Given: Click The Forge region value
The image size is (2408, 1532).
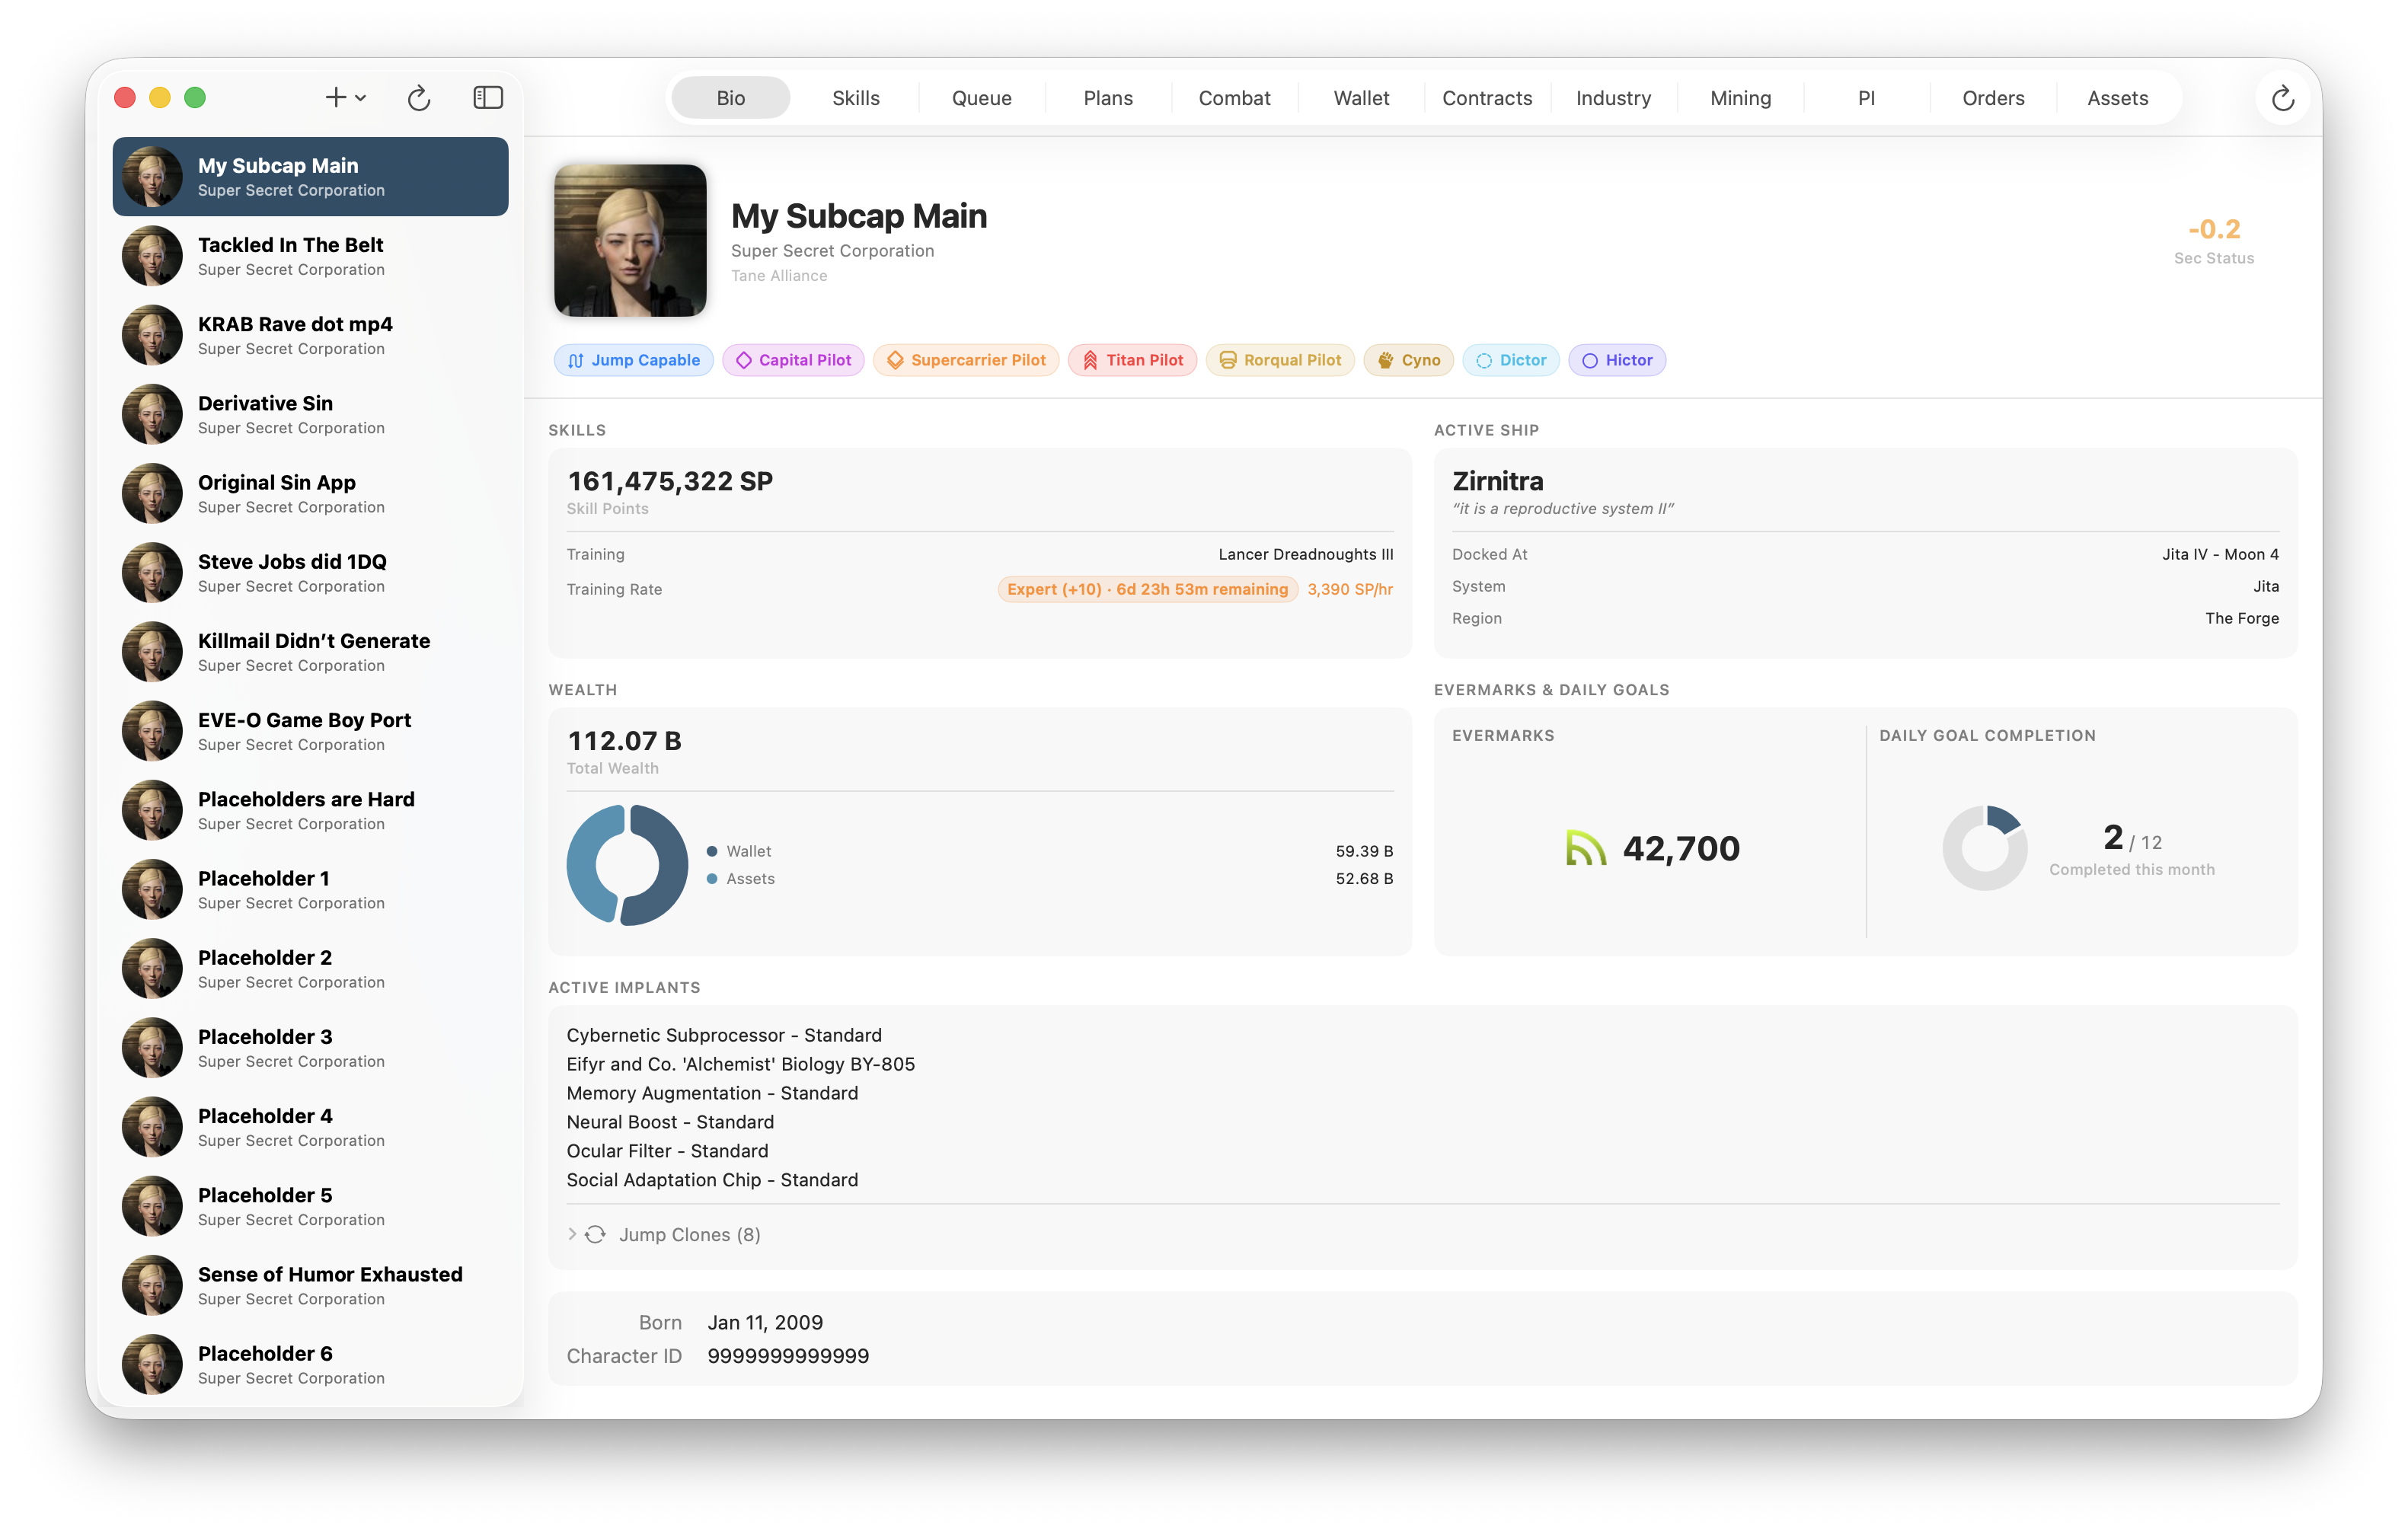Looking at the screenshot, I should point(2242,618).
